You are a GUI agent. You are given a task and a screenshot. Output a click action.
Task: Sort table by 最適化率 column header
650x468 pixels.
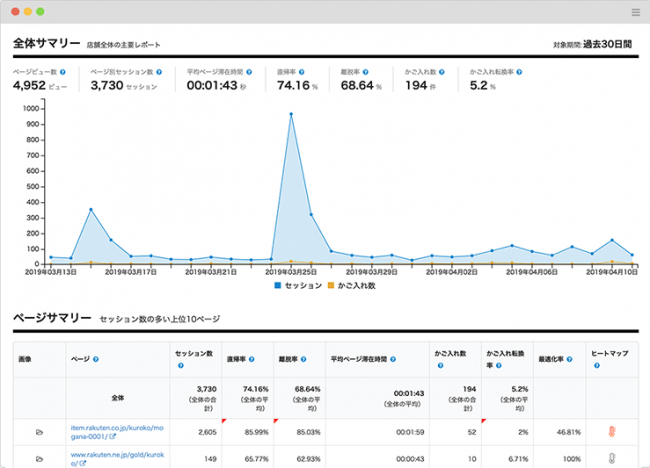click(x=552, y=354)
